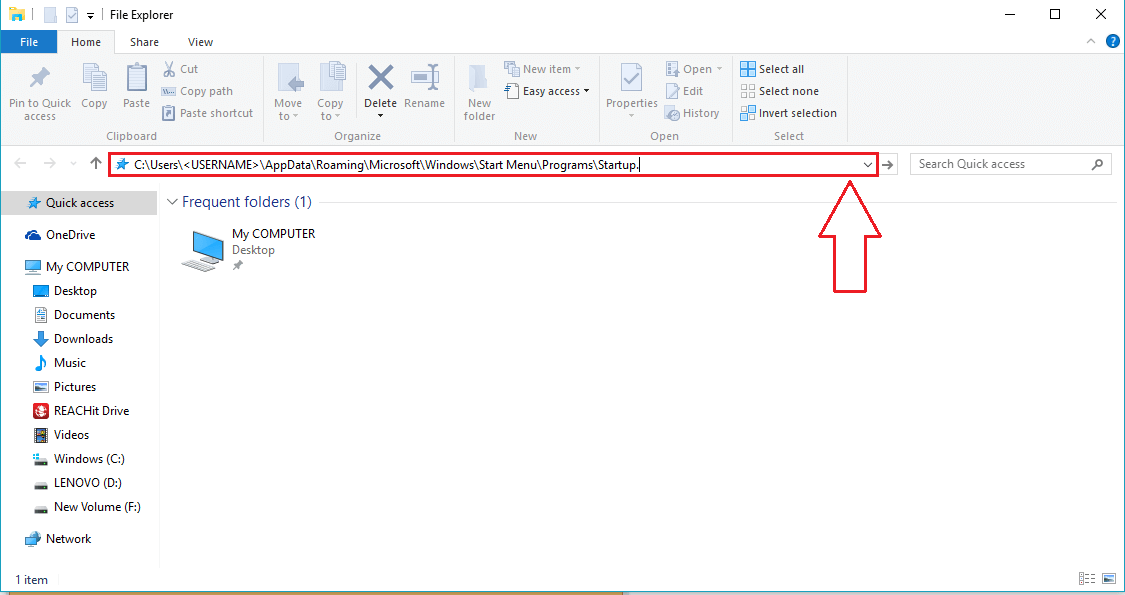Switch to Large icons view
The width and height of the screenshot is (1125, 595).
tap(1109, 578)
